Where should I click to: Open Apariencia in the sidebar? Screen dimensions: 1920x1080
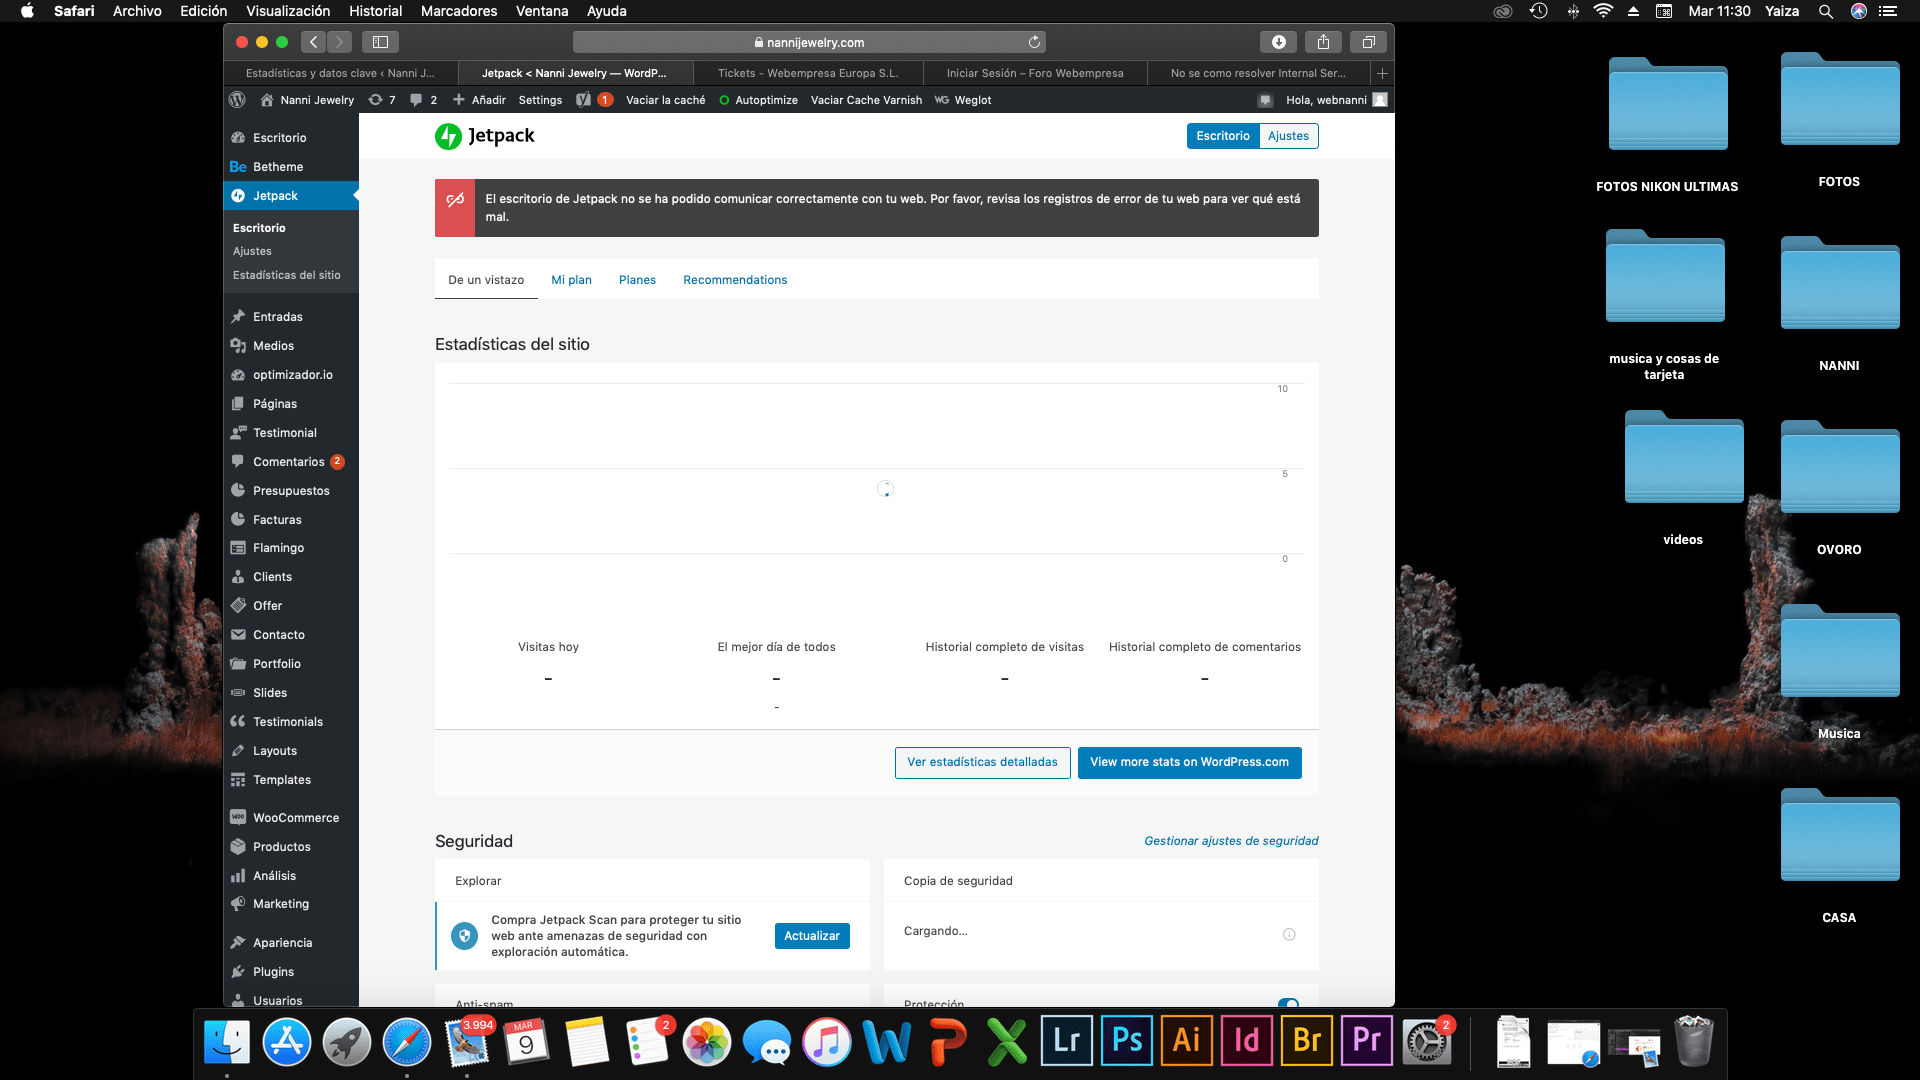coord(291,943)
